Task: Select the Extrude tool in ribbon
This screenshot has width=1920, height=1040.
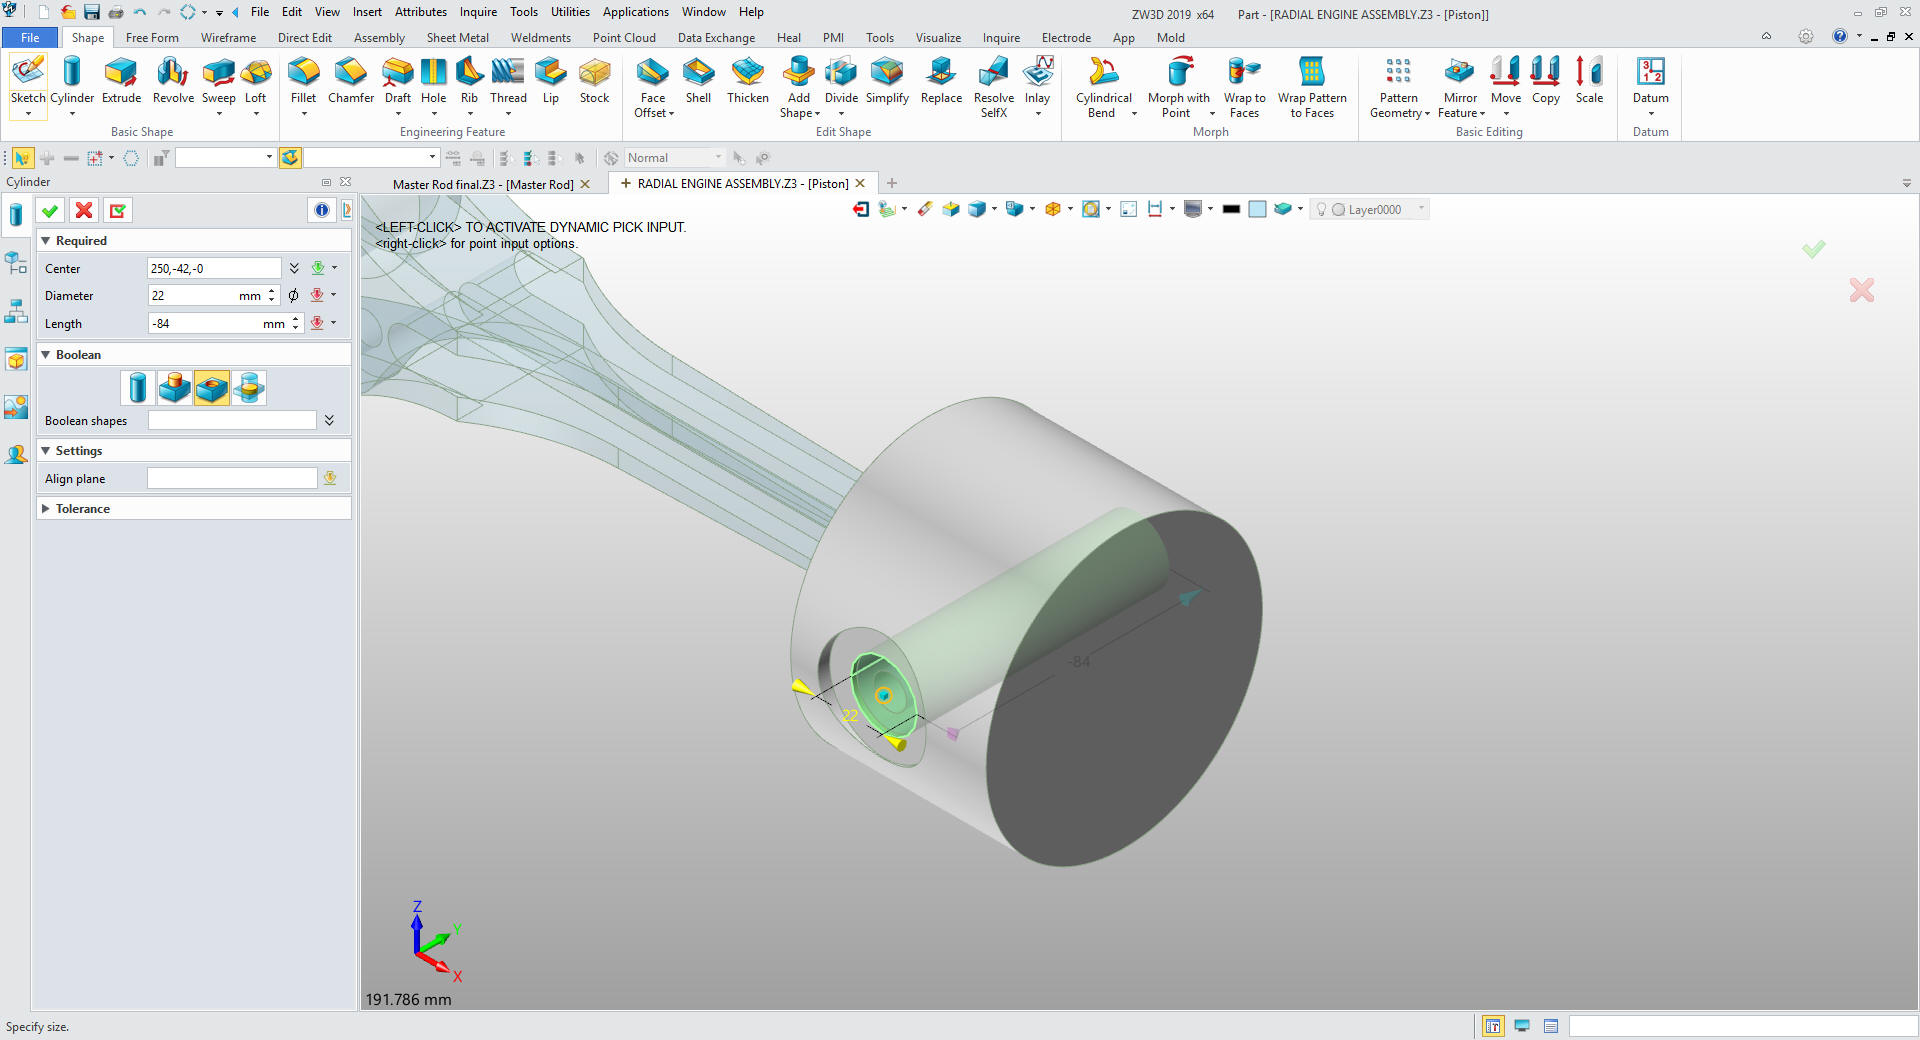Action: 121,81
